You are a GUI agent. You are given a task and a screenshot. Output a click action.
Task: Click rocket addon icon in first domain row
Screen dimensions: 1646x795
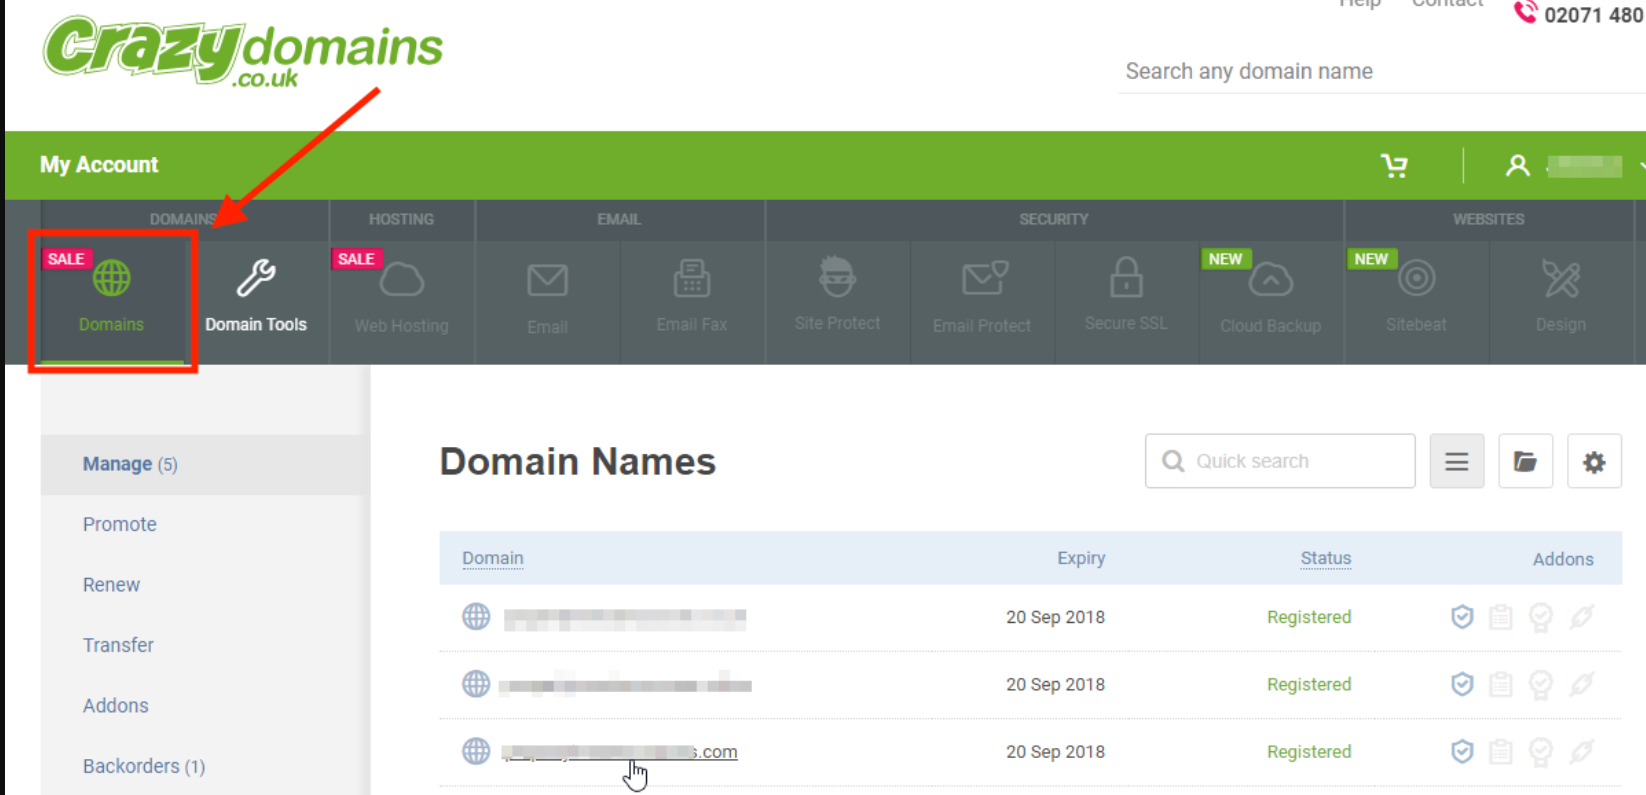[x=1581, y=617]
